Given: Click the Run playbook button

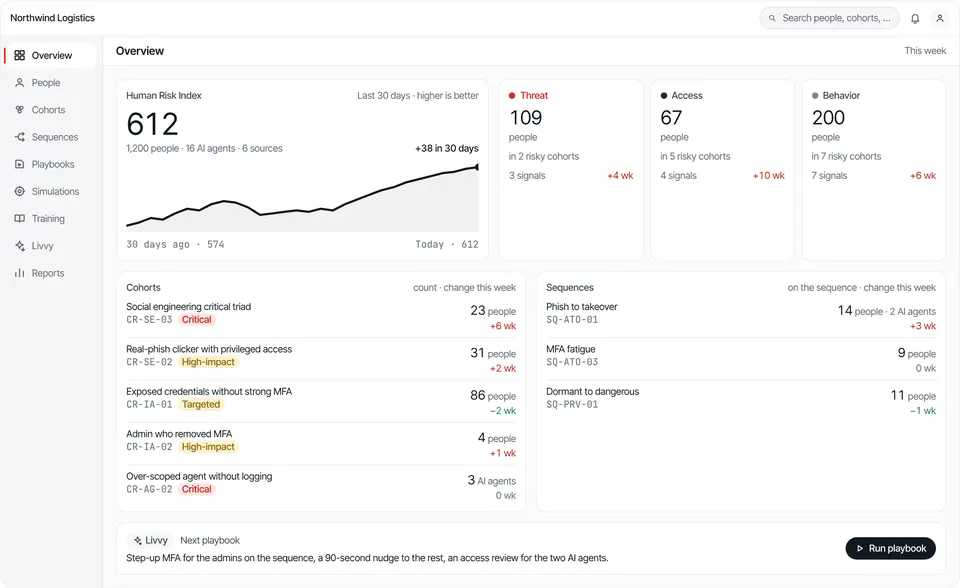Looking at the screenshot, I should (x=890, y=549).
